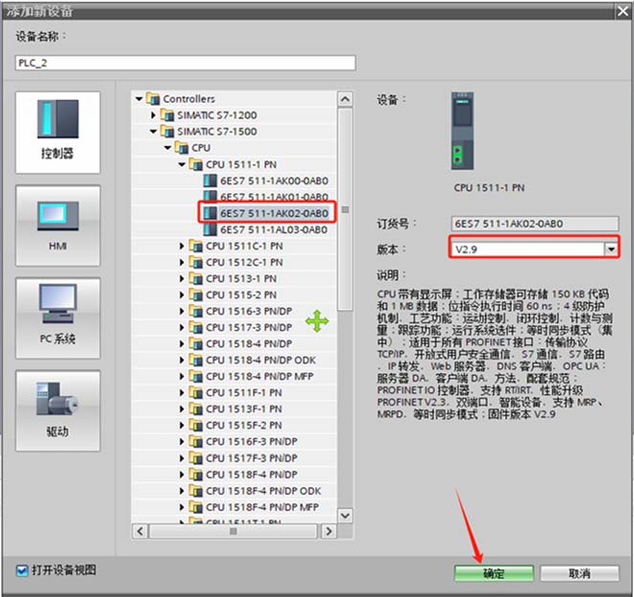Viewport: 634px width, 597px height.
Task: Select the PC 系统 category icon
Action: pos(57,318)
